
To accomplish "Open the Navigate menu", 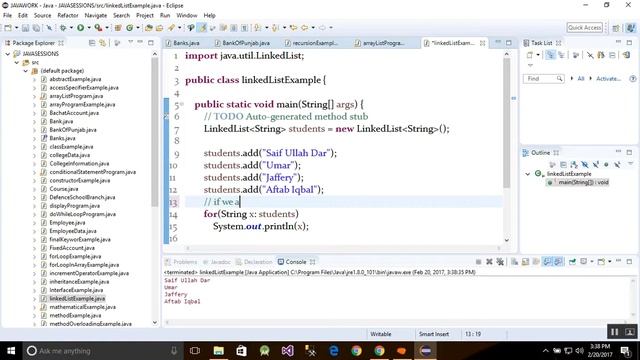I will 96,15.
